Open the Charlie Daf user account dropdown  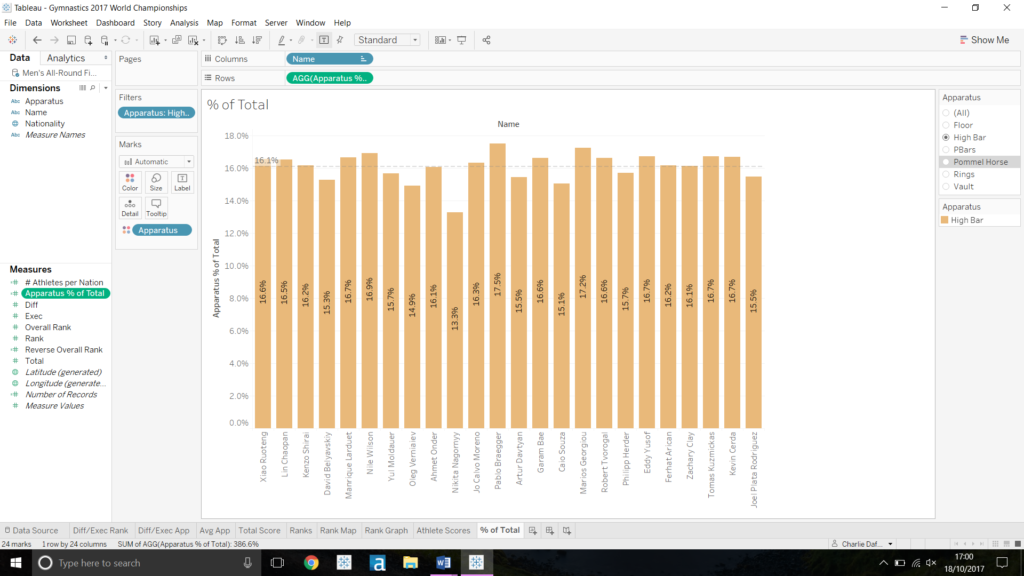tap(862, 544)
